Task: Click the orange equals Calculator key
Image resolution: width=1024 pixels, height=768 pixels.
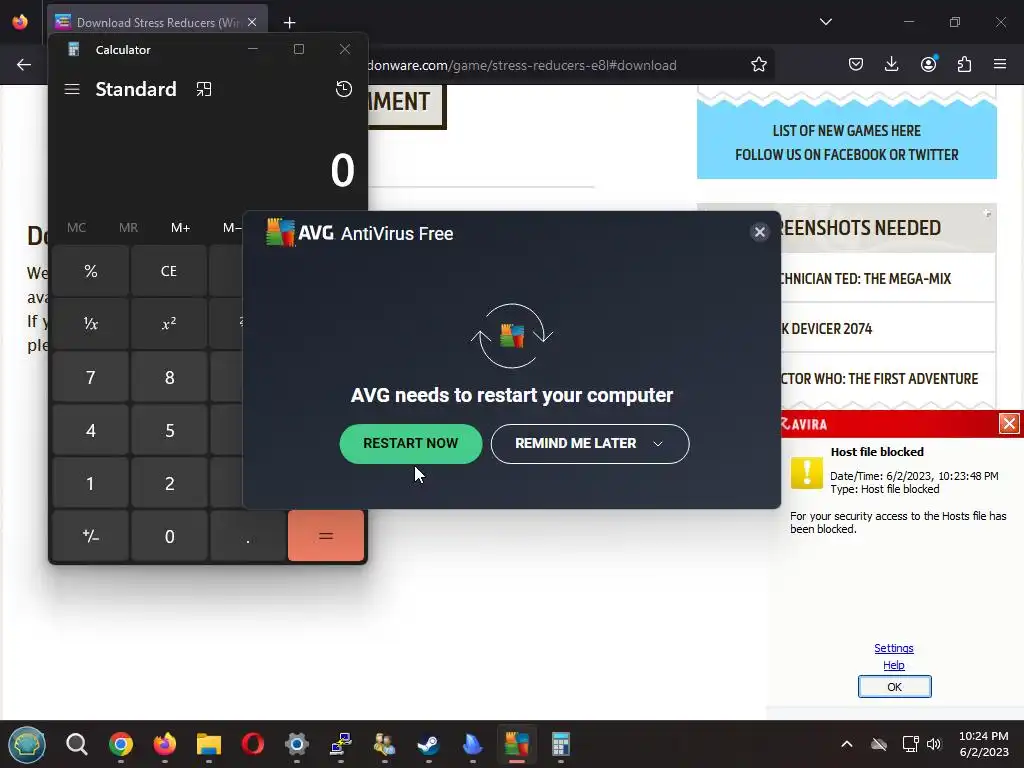Action: [326, 536]
